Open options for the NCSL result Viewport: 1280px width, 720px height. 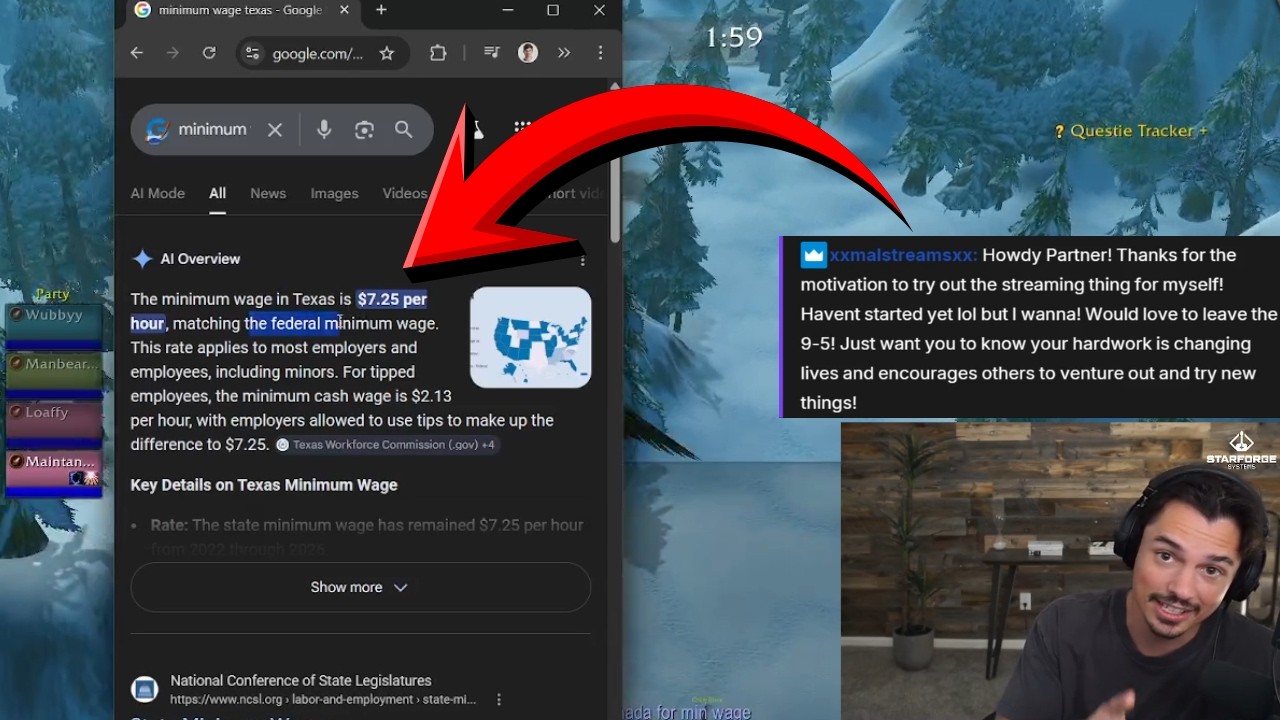[x=499, y=700]
